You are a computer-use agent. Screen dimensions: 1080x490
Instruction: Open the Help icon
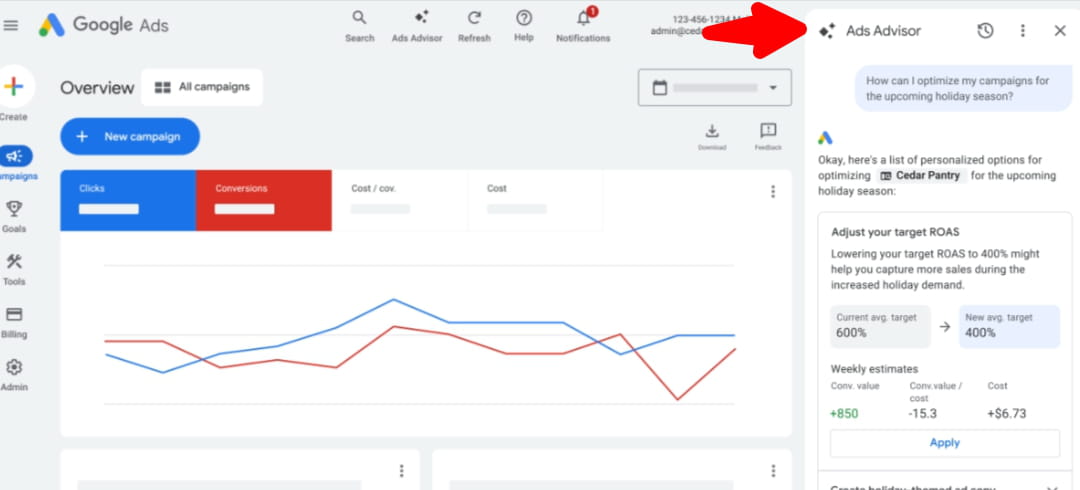(x=524, y=18)
